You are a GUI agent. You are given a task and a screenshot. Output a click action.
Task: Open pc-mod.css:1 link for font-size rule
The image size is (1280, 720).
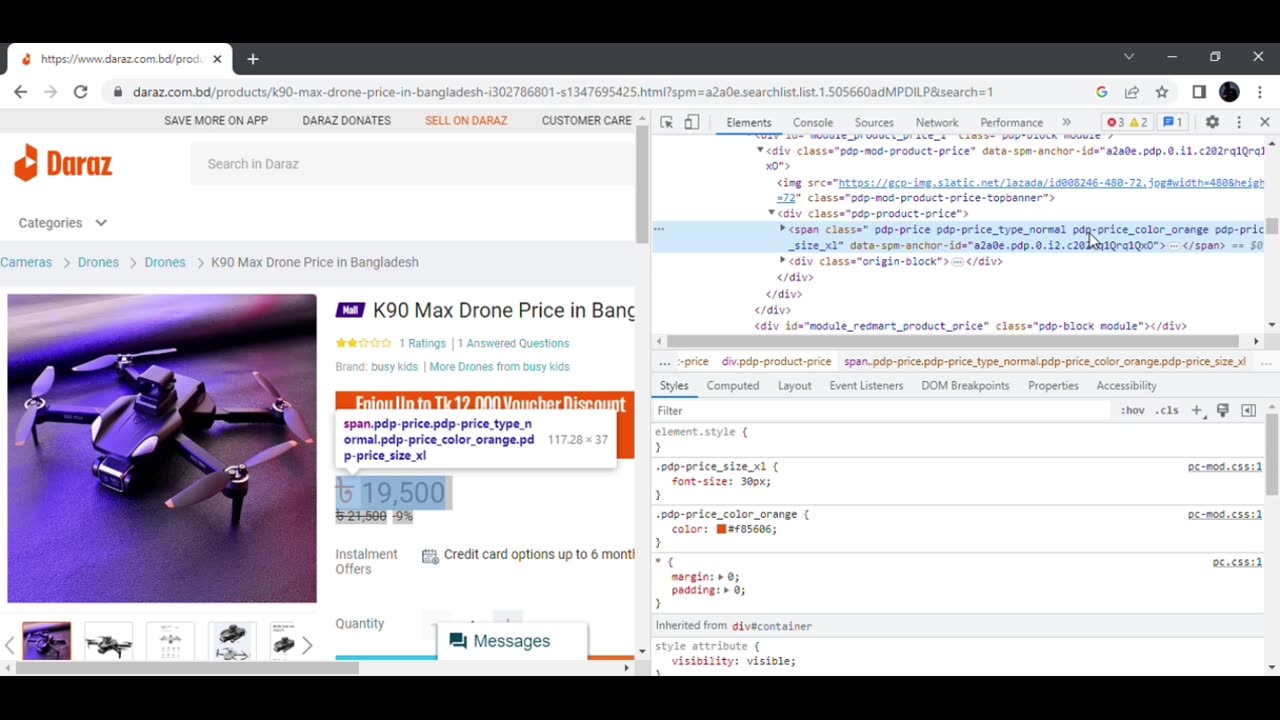point(1225,466)
